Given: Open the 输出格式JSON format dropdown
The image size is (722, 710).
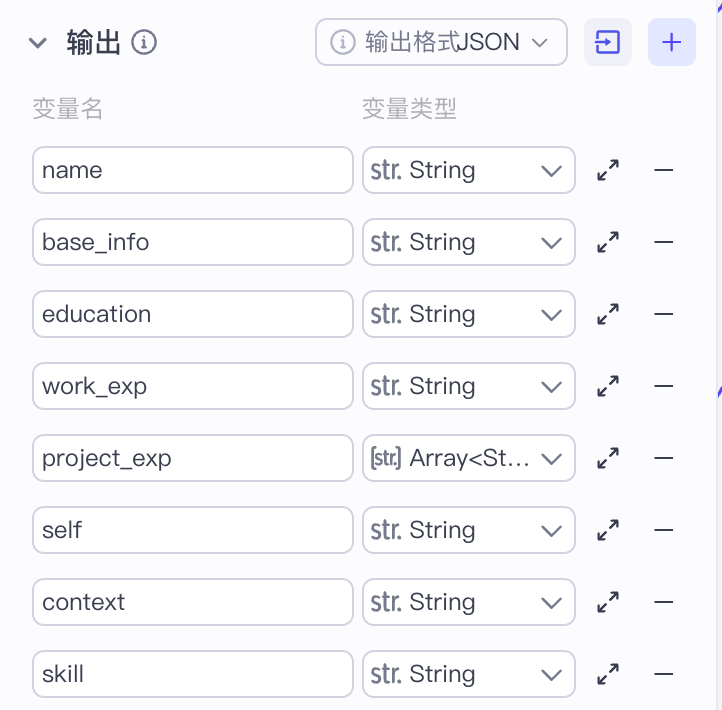Looking at the screenshot, I should (441, 42).
